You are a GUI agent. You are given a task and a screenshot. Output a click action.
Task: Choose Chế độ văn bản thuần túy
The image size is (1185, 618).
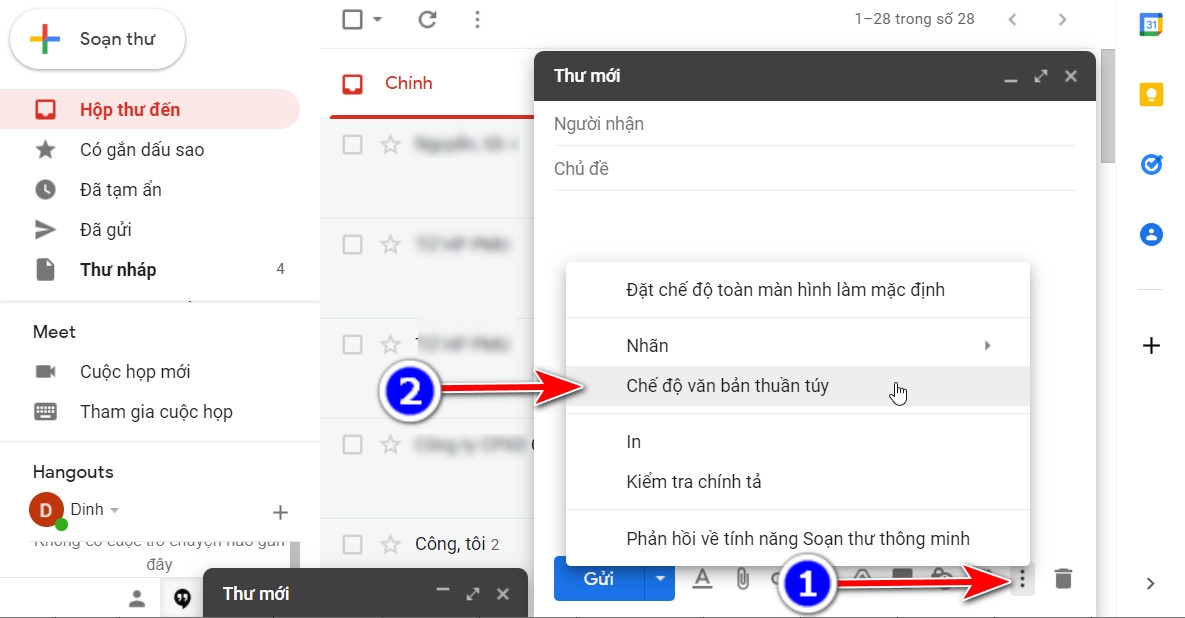[x=798, y=386]
